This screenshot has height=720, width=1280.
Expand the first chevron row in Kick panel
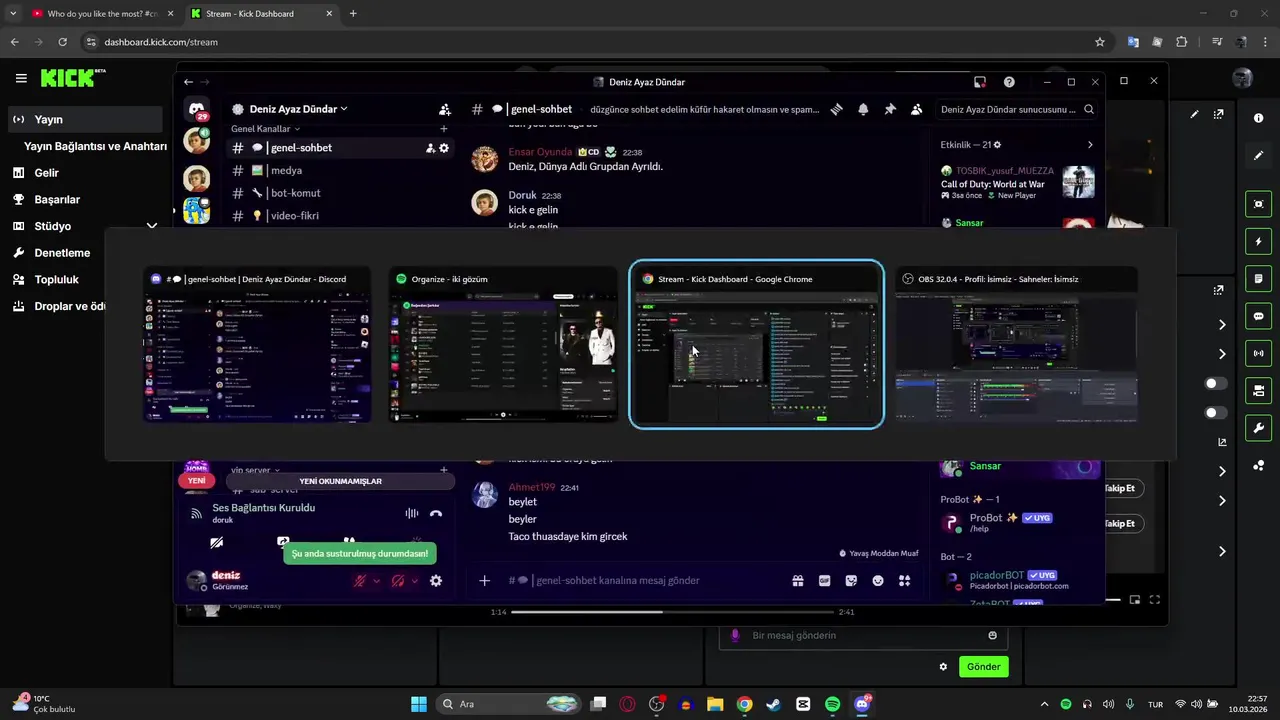(1222, 325)
